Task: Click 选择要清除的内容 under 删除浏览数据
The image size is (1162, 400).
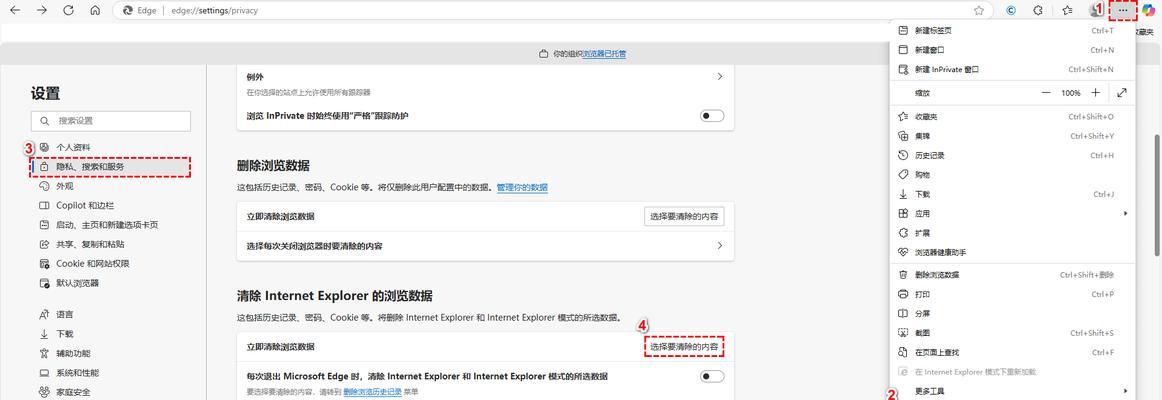Action: coord(684,216)
